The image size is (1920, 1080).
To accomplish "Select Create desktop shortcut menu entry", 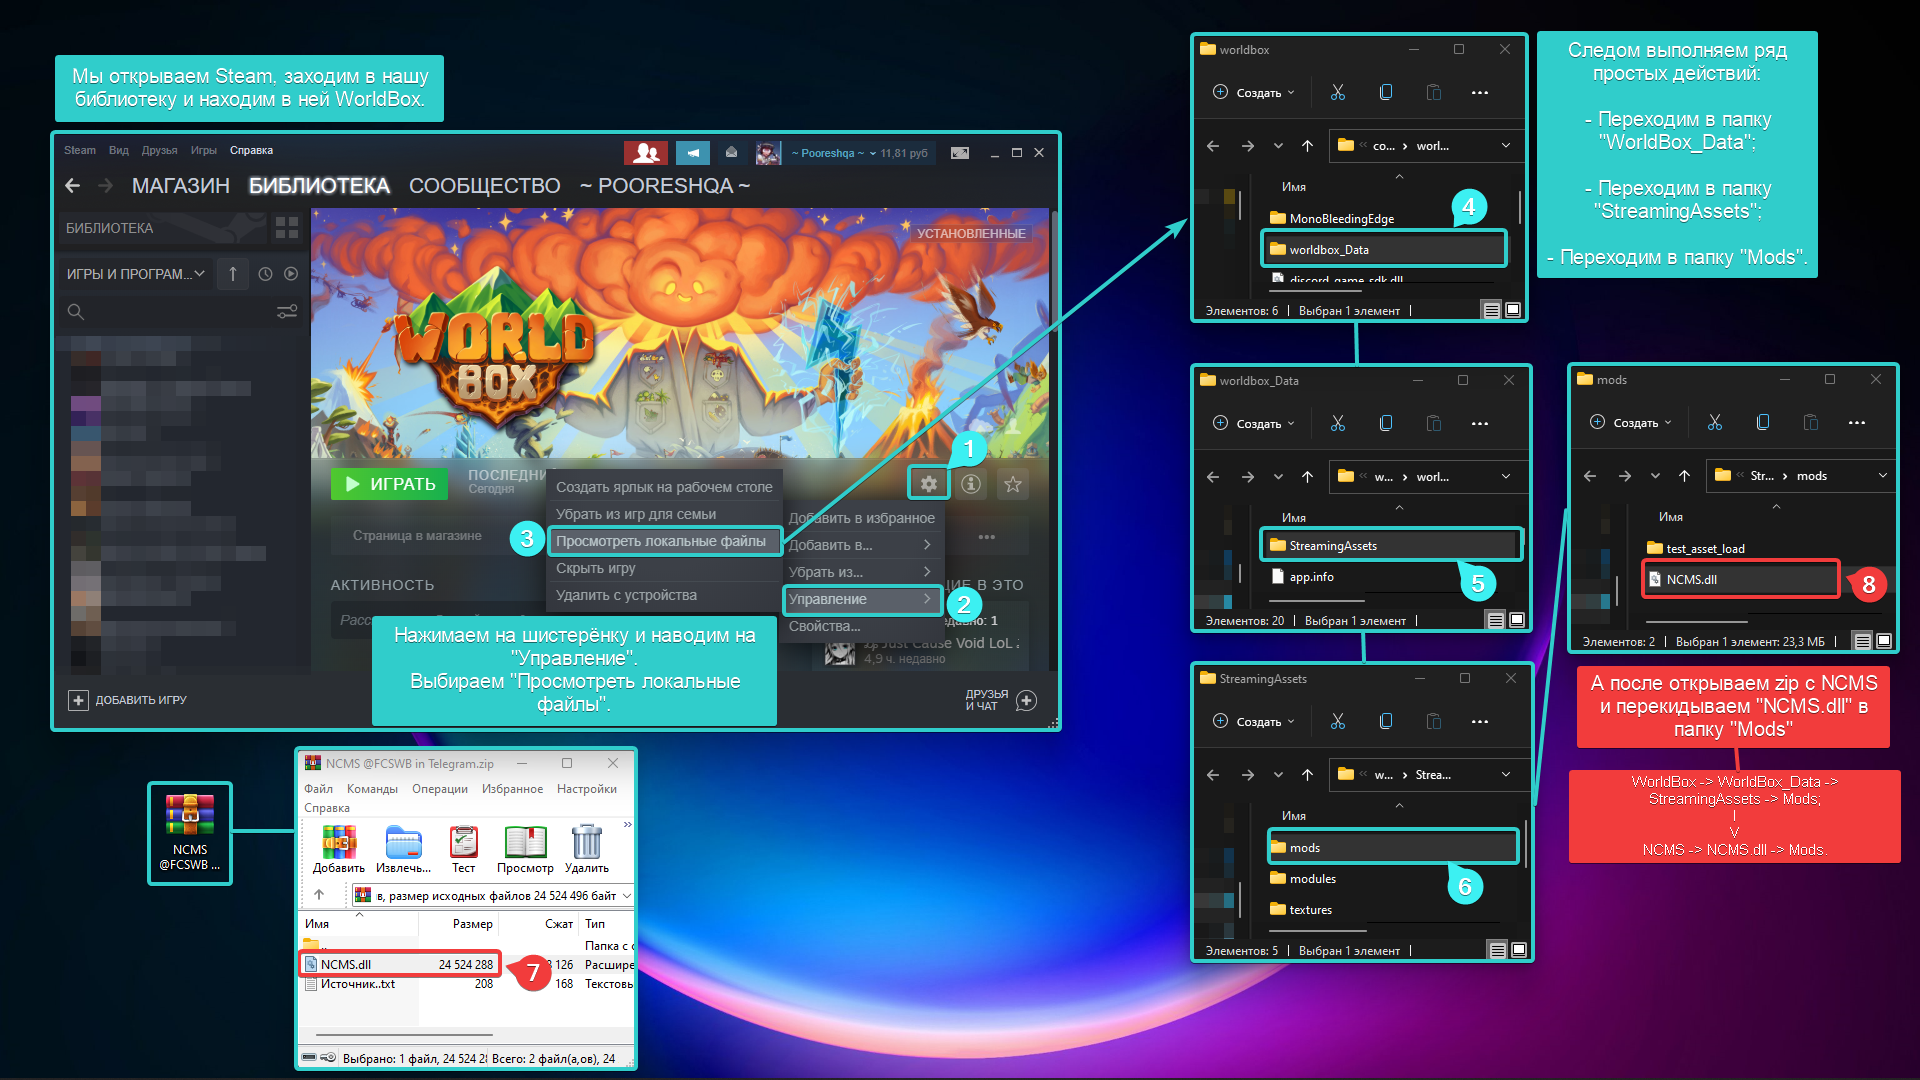I will [664, 487].
